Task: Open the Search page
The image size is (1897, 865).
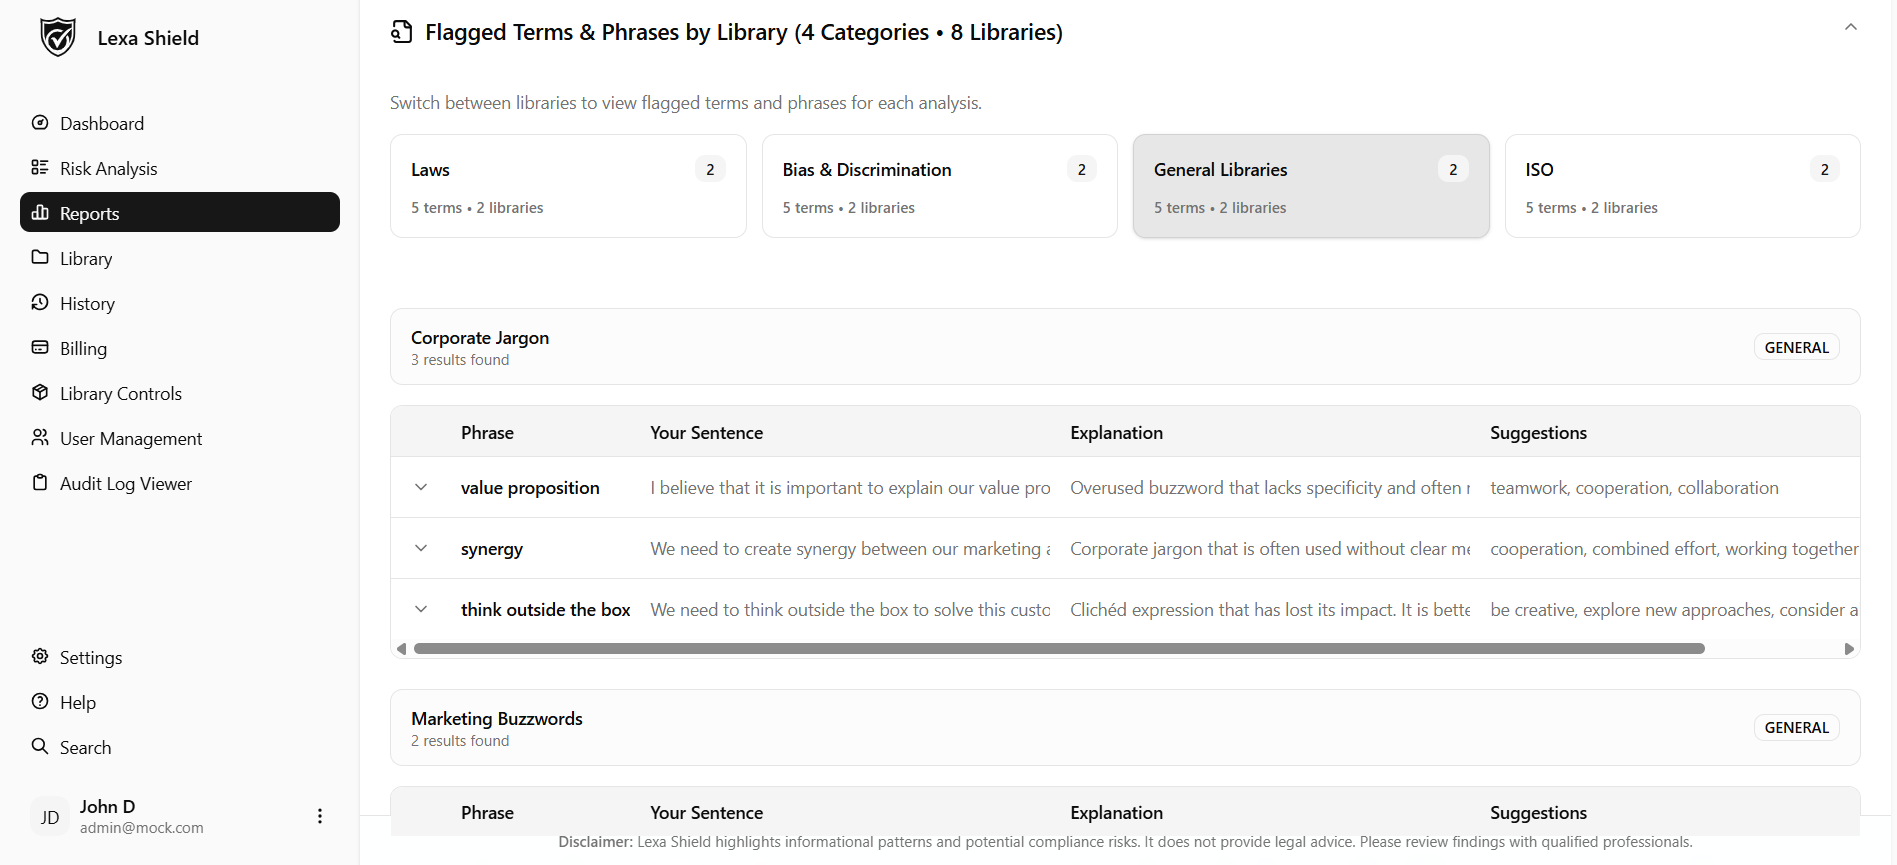Action: (180, 747)
